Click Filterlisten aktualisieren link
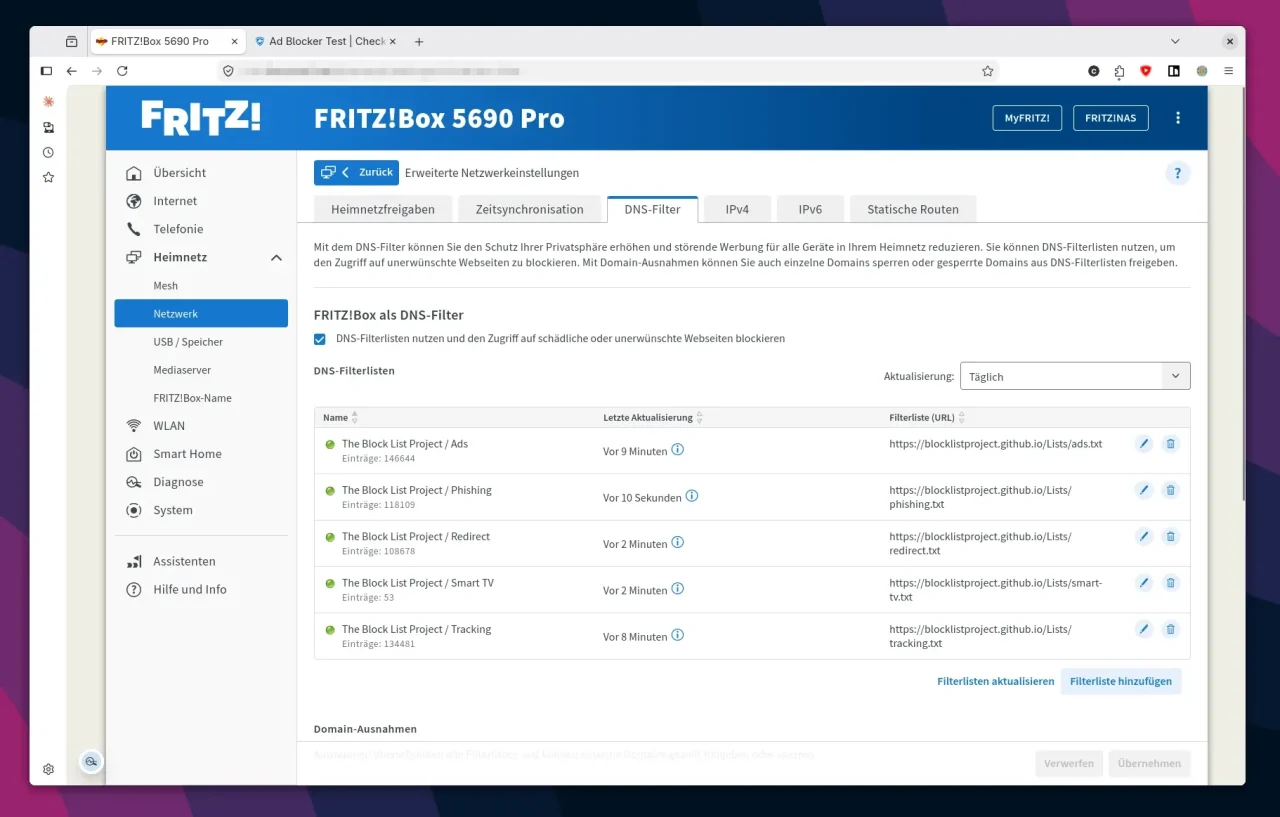The width and height of the screenshot is (1280, 817). 996,681
